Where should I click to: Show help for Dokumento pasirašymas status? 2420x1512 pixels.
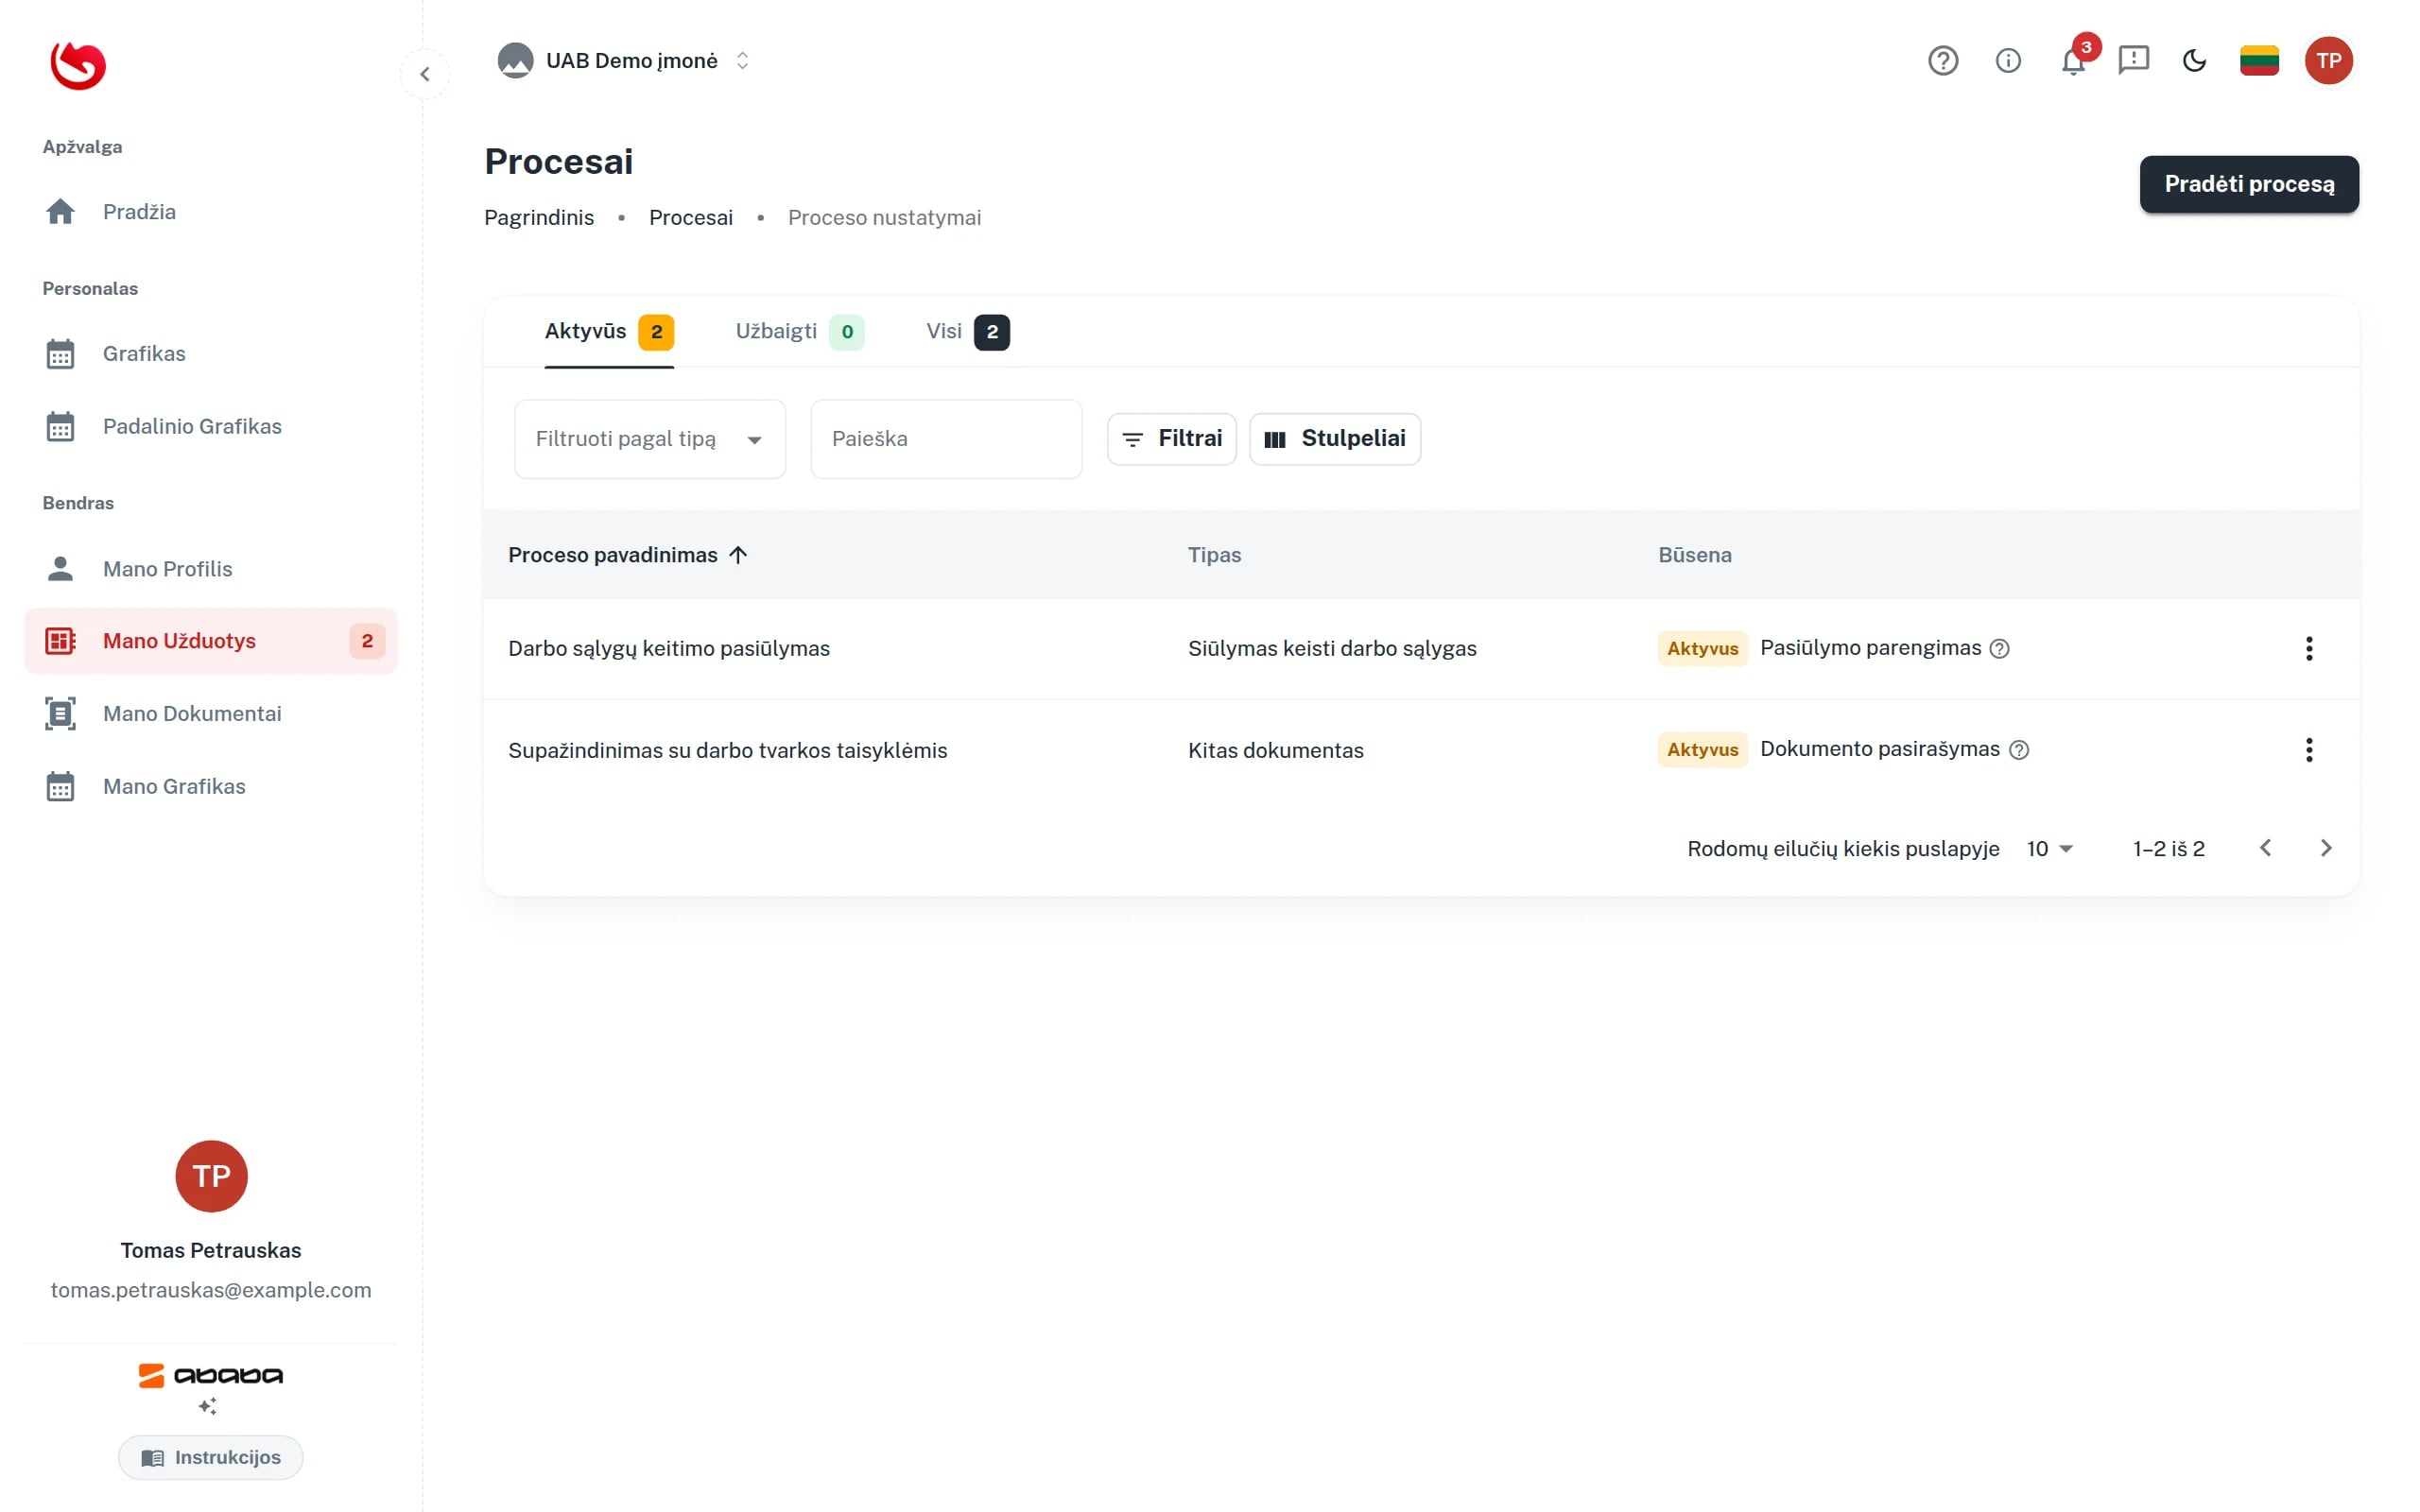pos(2018,750)
